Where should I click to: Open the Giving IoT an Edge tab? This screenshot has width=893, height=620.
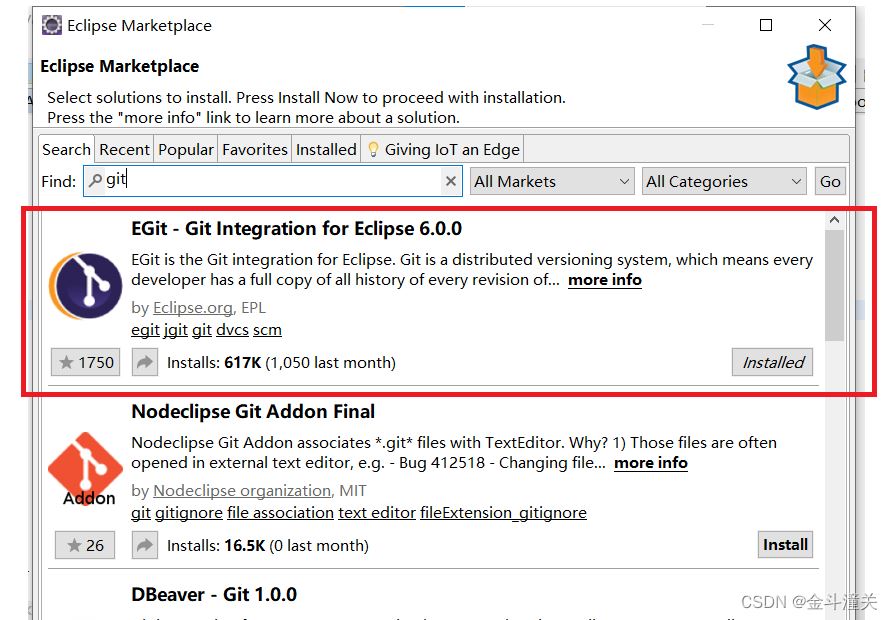coord(443,149)
